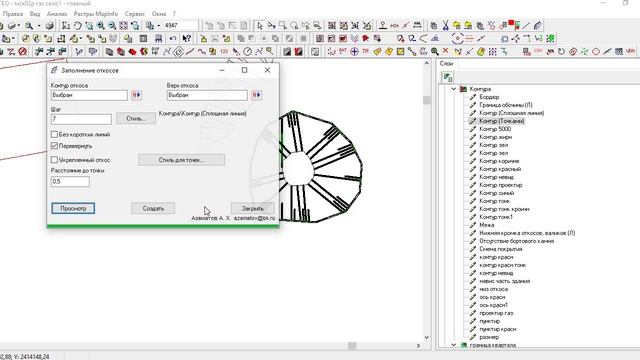Open the Анализ menu
This screenshot has height=360, width=640.
[57, 13]
